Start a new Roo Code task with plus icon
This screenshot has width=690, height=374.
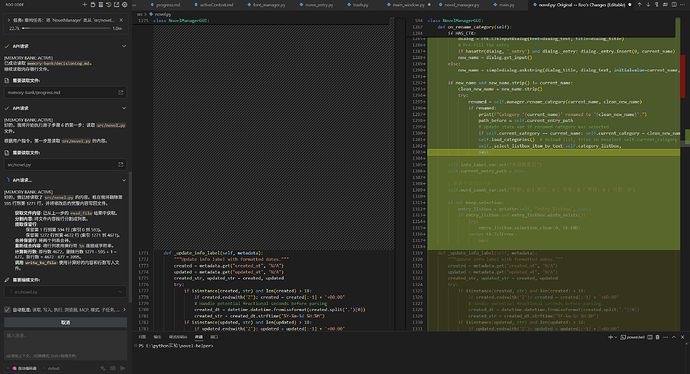(84, 4)
